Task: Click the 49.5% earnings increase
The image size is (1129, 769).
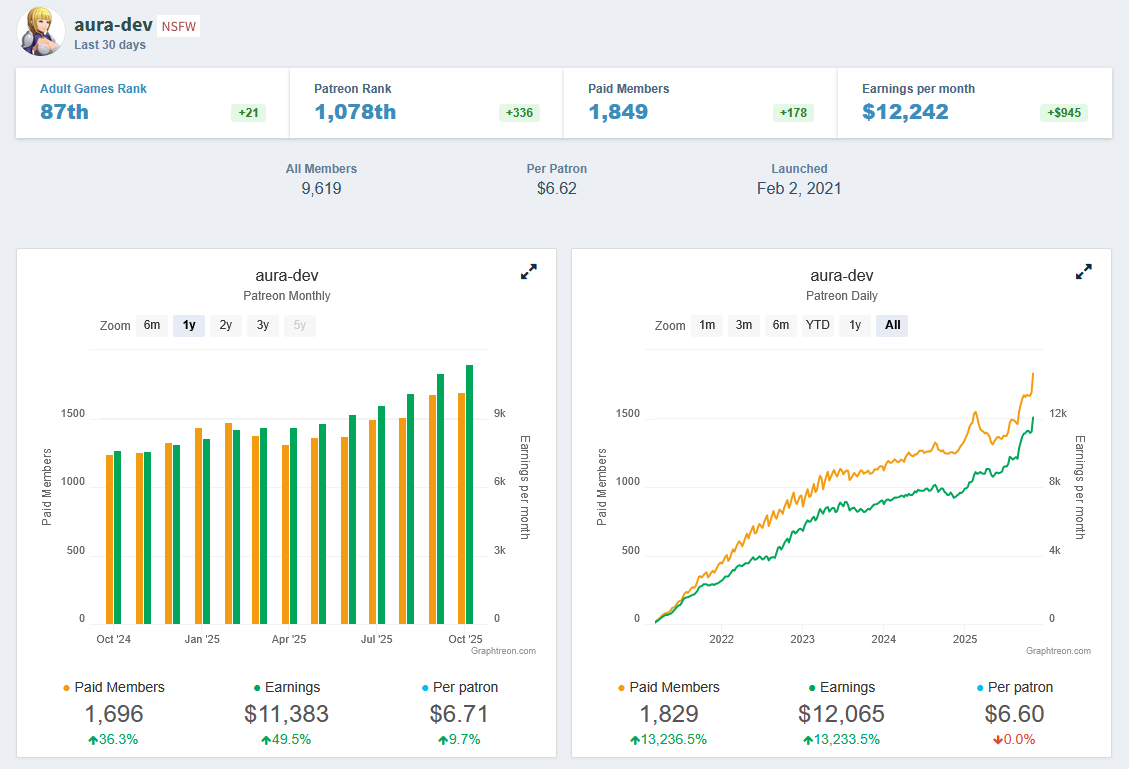Action: [x=287, y=739]
